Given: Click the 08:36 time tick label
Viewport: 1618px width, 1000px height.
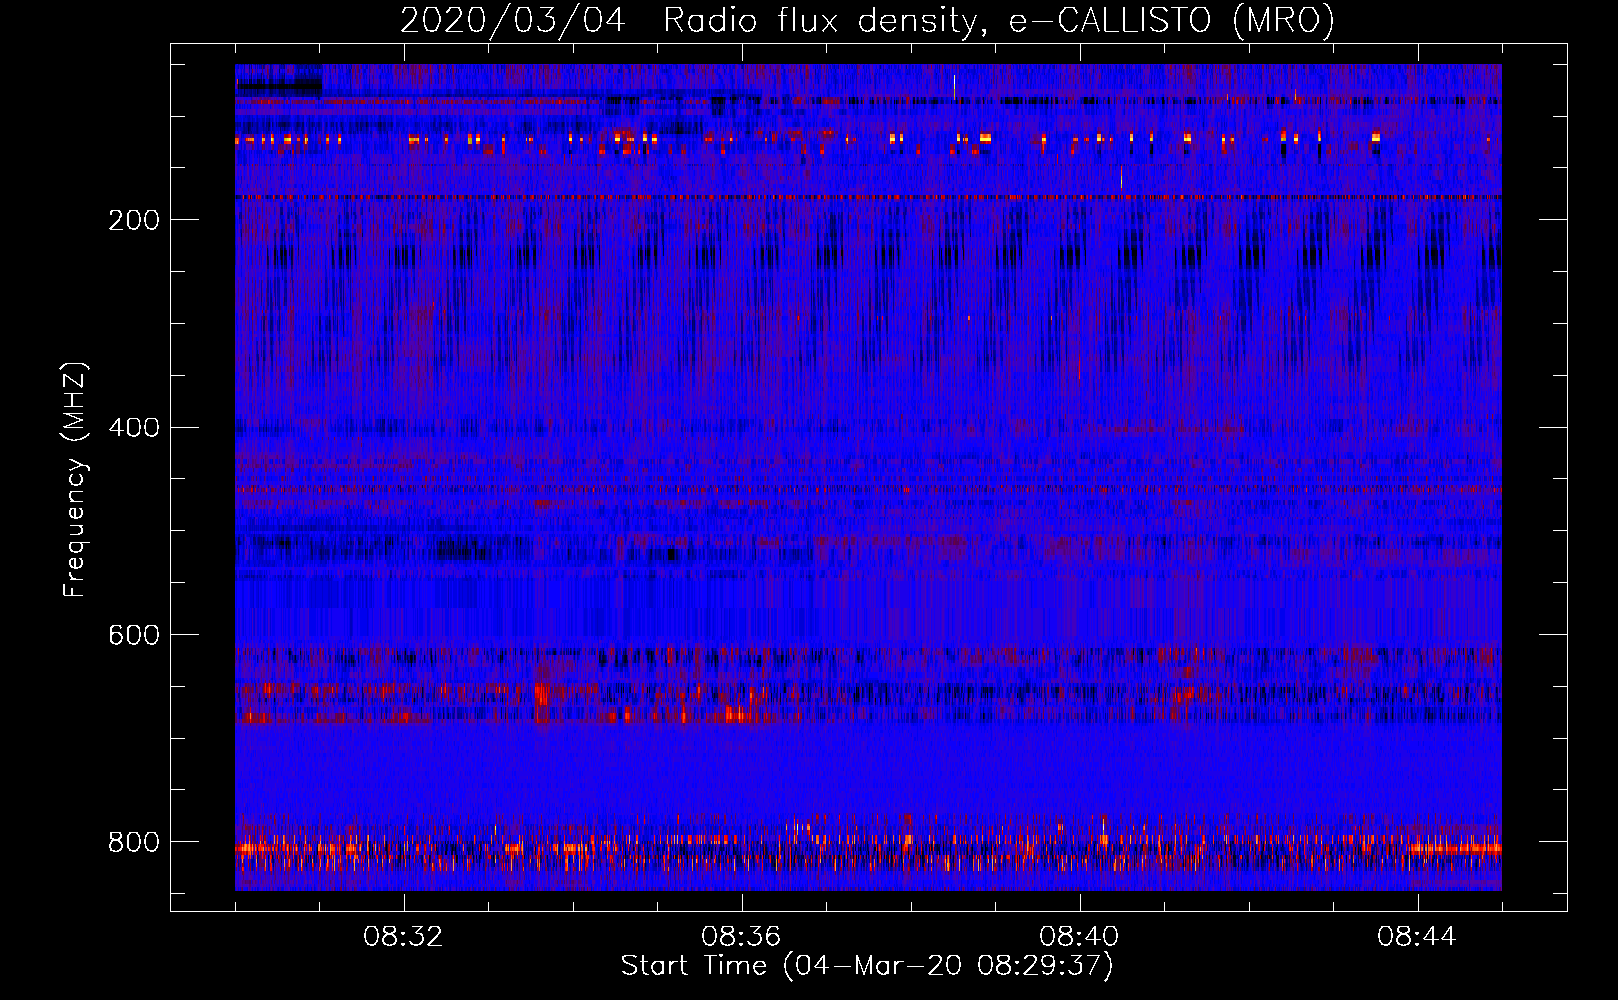Looking at the screenshot, I should pyautogui.click(x=741, y=937).
